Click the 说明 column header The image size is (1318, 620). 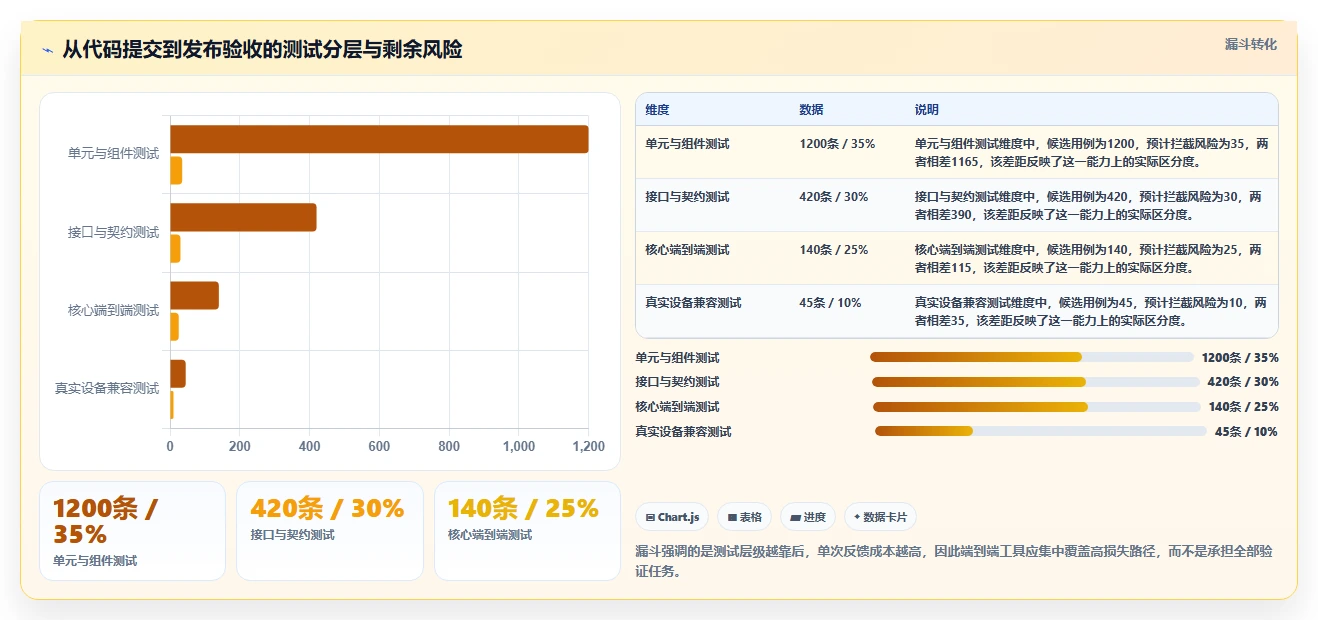pyautogui.click(x=926, y=110)
